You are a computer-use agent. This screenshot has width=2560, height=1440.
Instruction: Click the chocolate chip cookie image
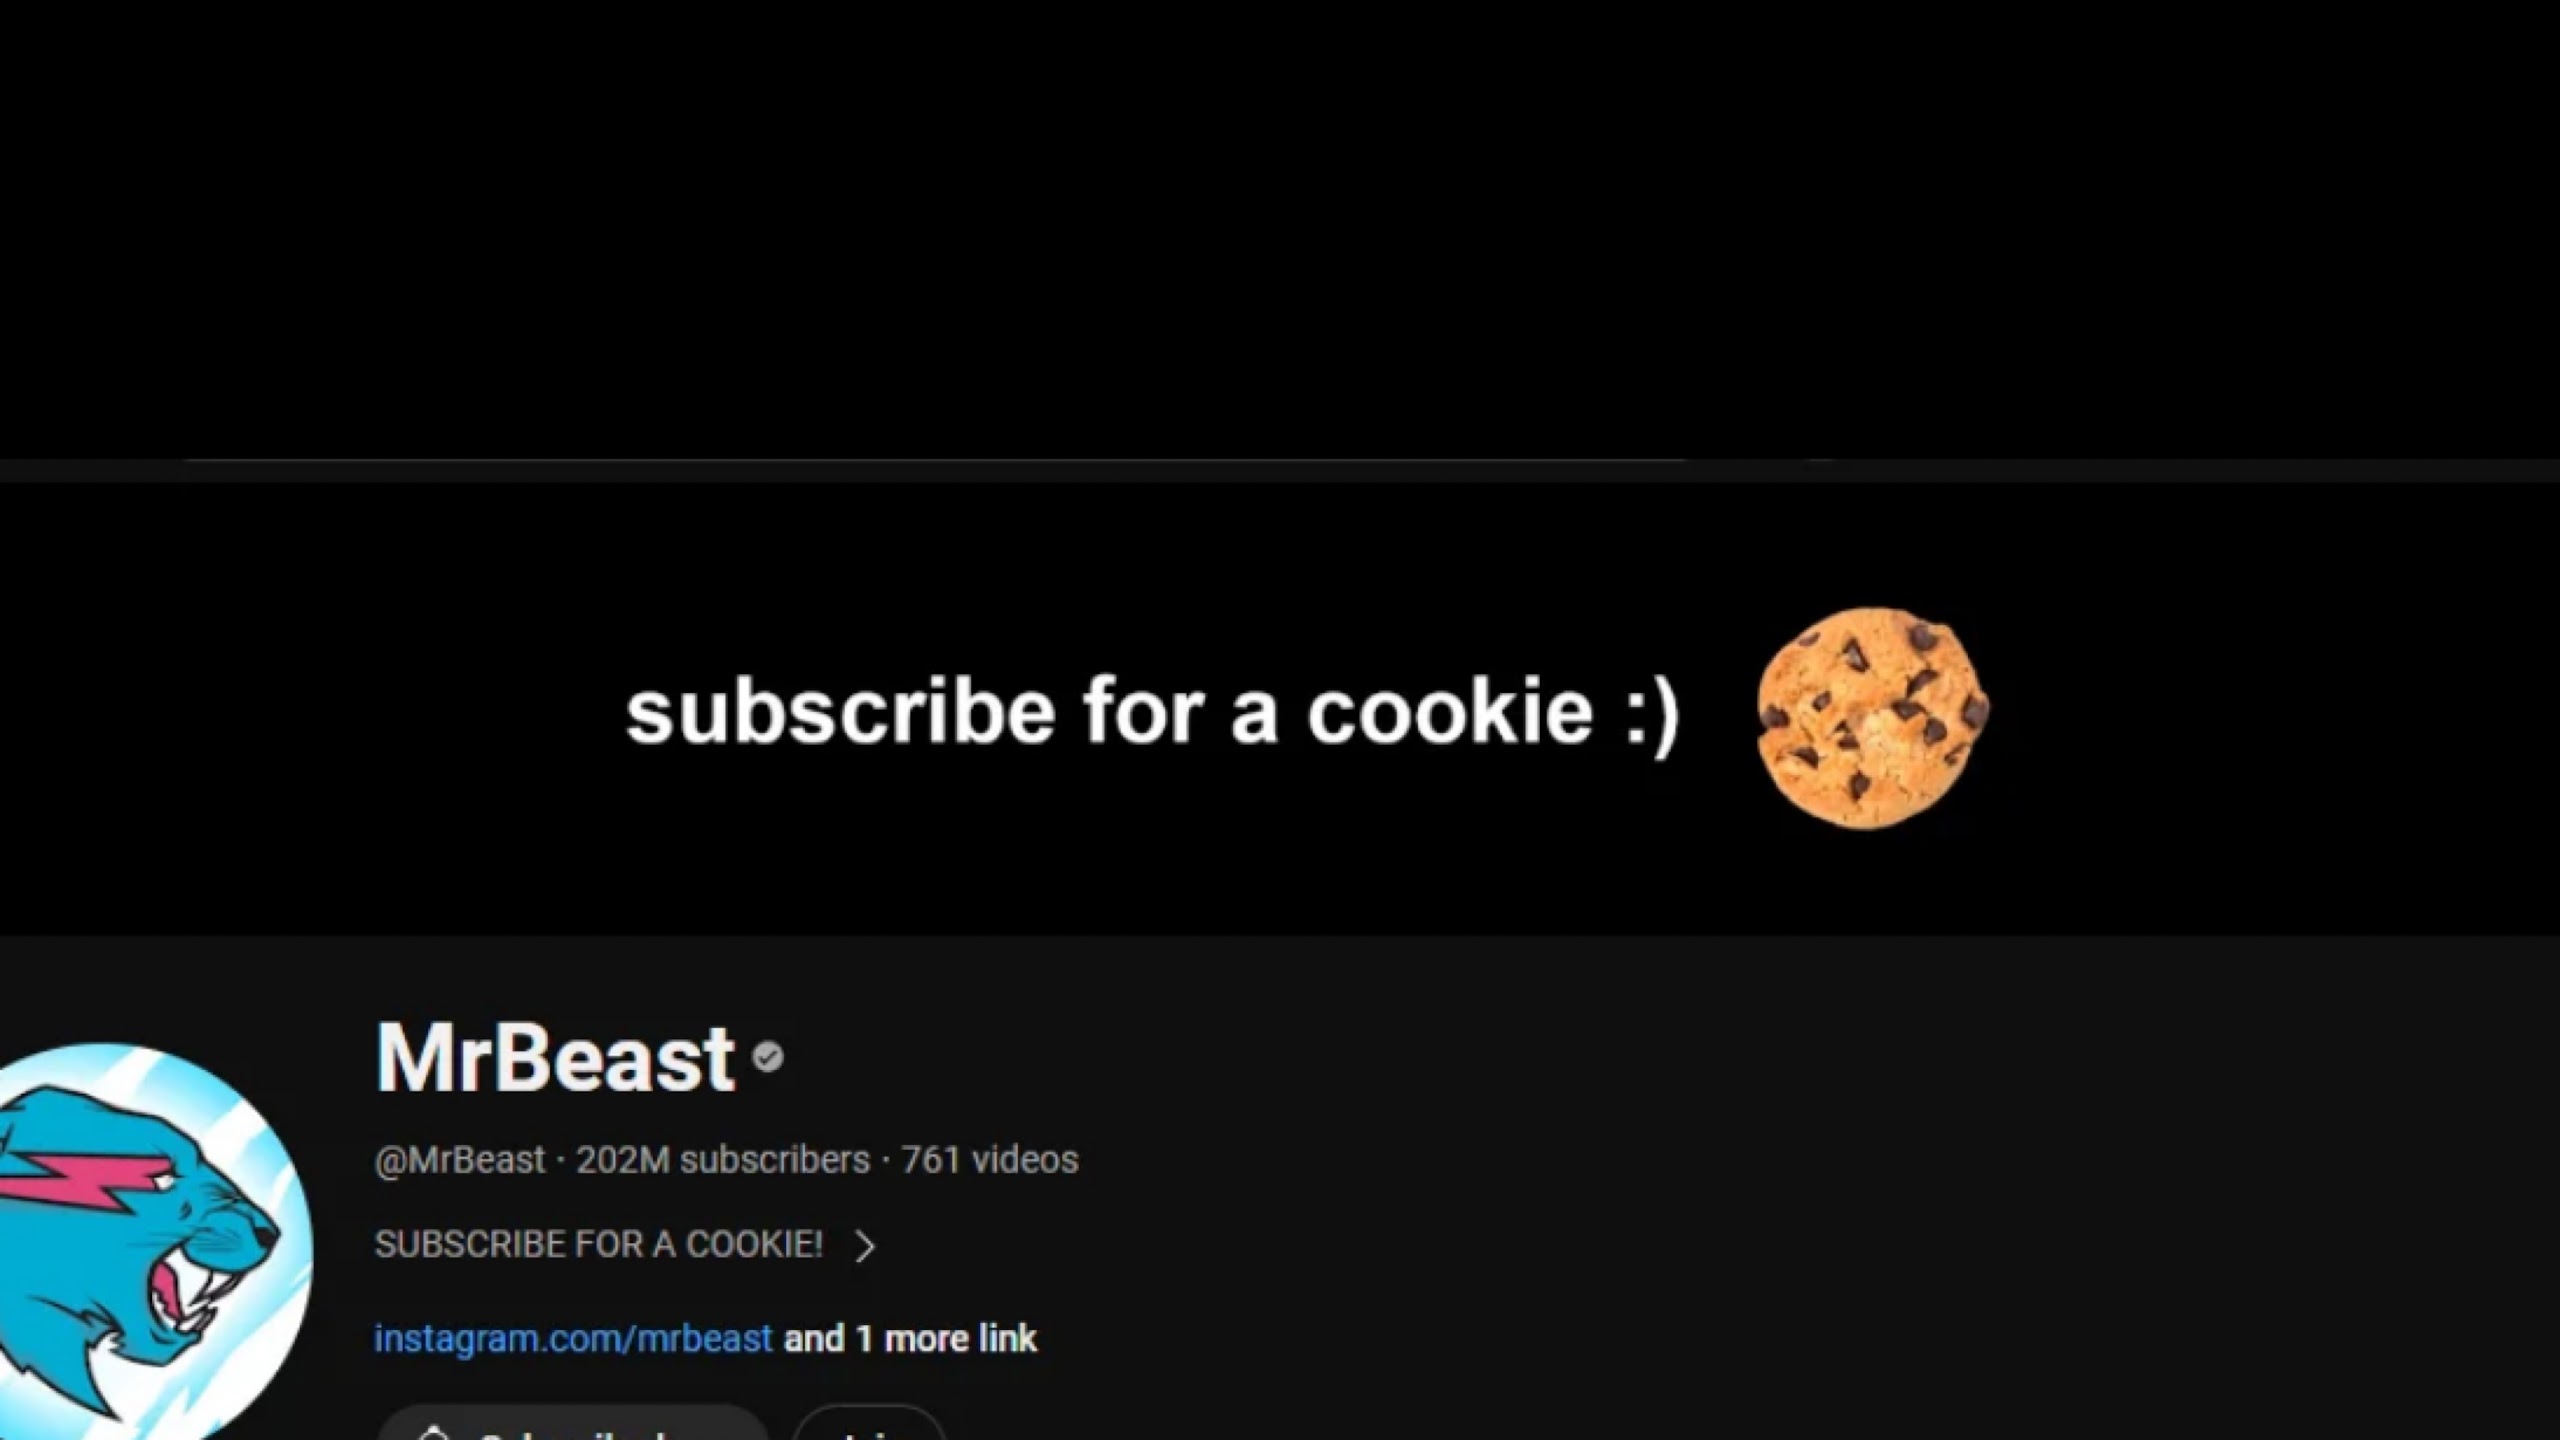coord(1872,718)
